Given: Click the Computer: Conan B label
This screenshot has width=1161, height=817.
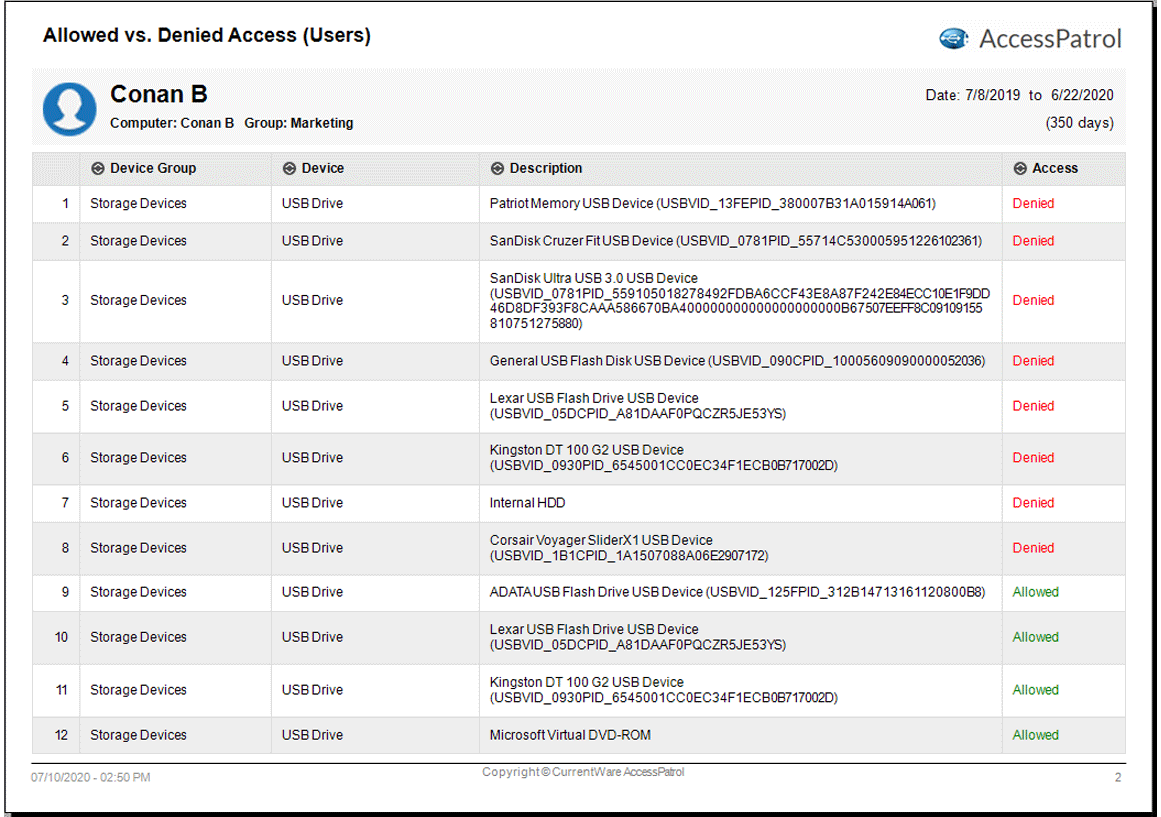Looking at the screenshot, I should pos(172,123).
